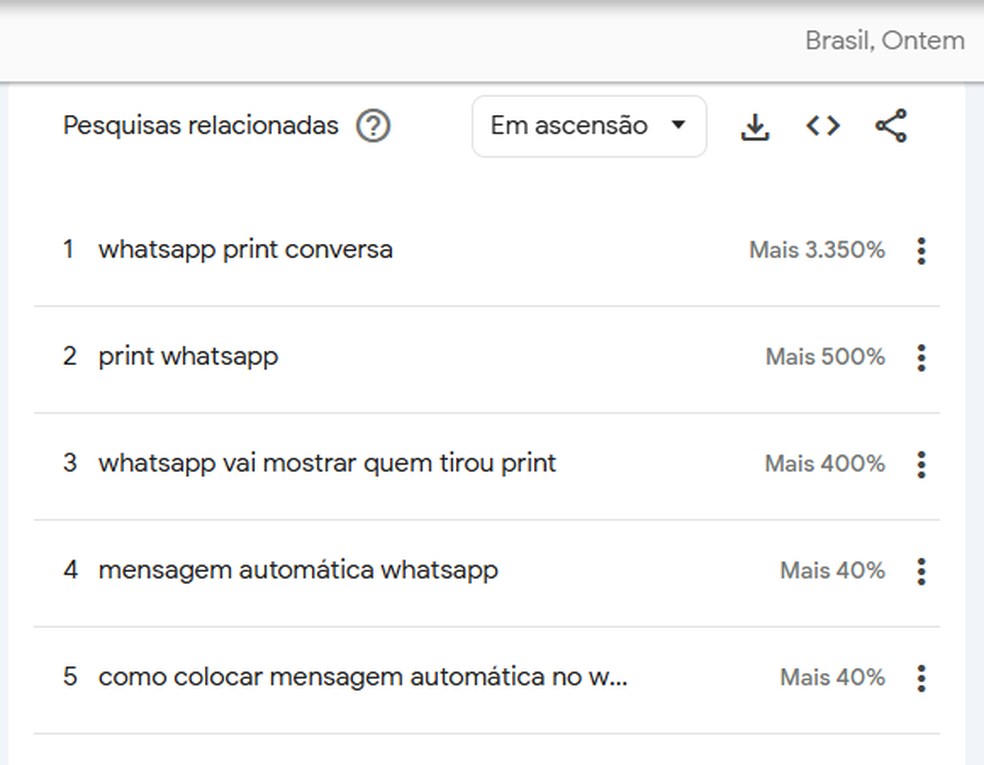Open the kebab menu for 'whatsapp print conversa'
The height and width of the screenshot is (765, 984).
[x=921, y=251]
